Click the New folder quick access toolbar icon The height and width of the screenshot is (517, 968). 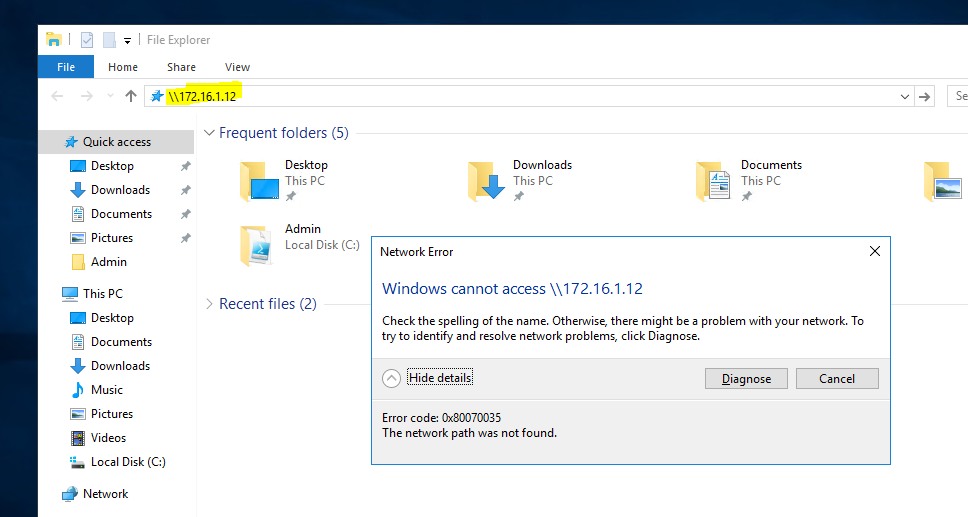point(109,40)
